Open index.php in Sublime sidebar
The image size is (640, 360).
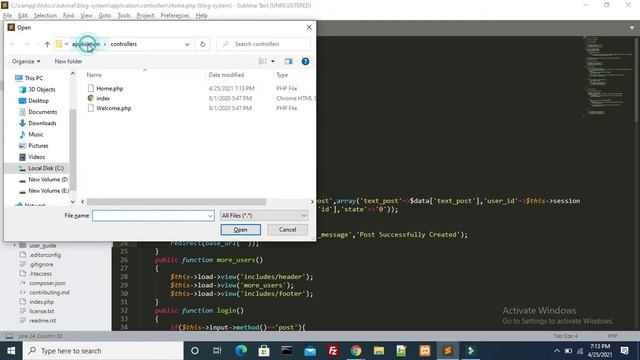point(41,302)
